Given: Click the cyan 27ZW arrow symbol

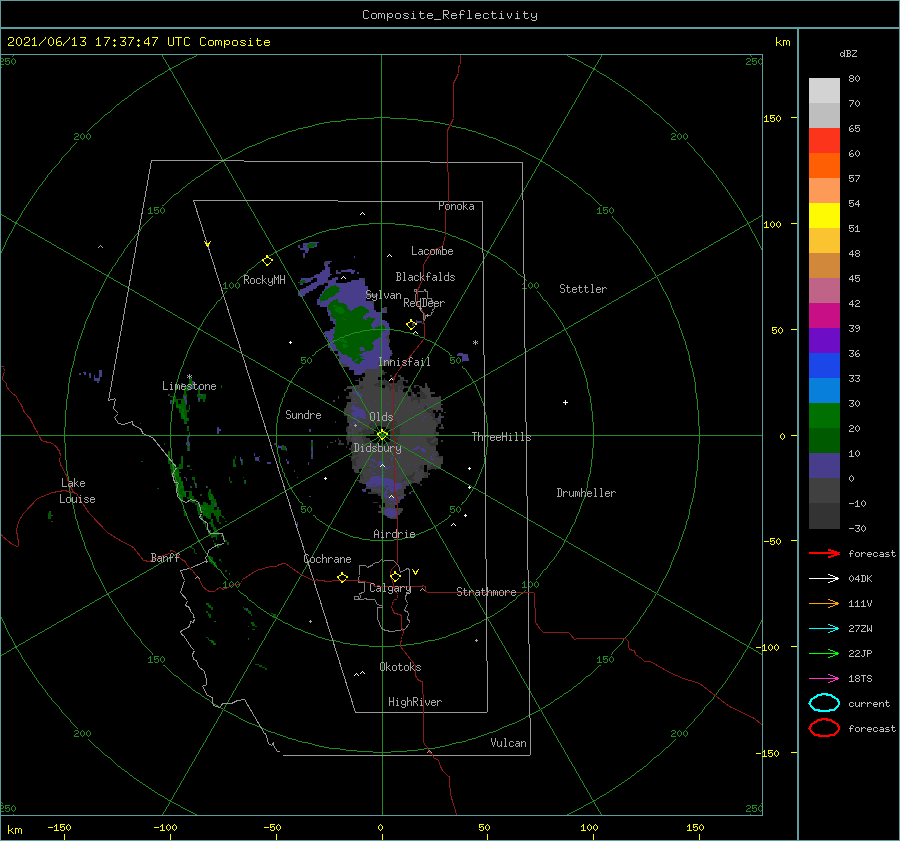Looking at the screenshot, I should (824, 629).
